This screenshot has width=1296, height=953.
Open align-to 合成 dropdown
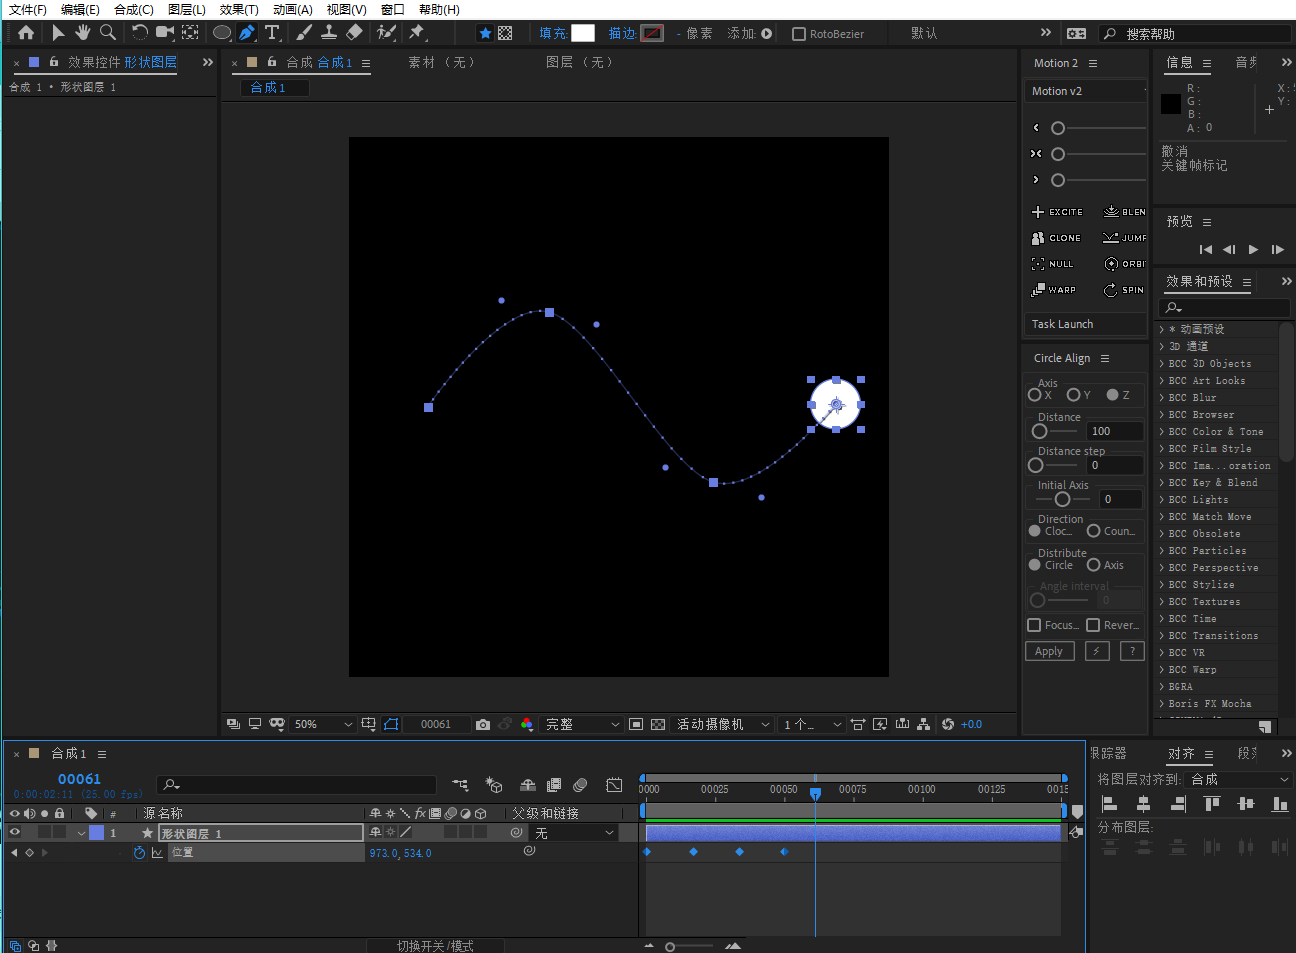coord(1239,779)
